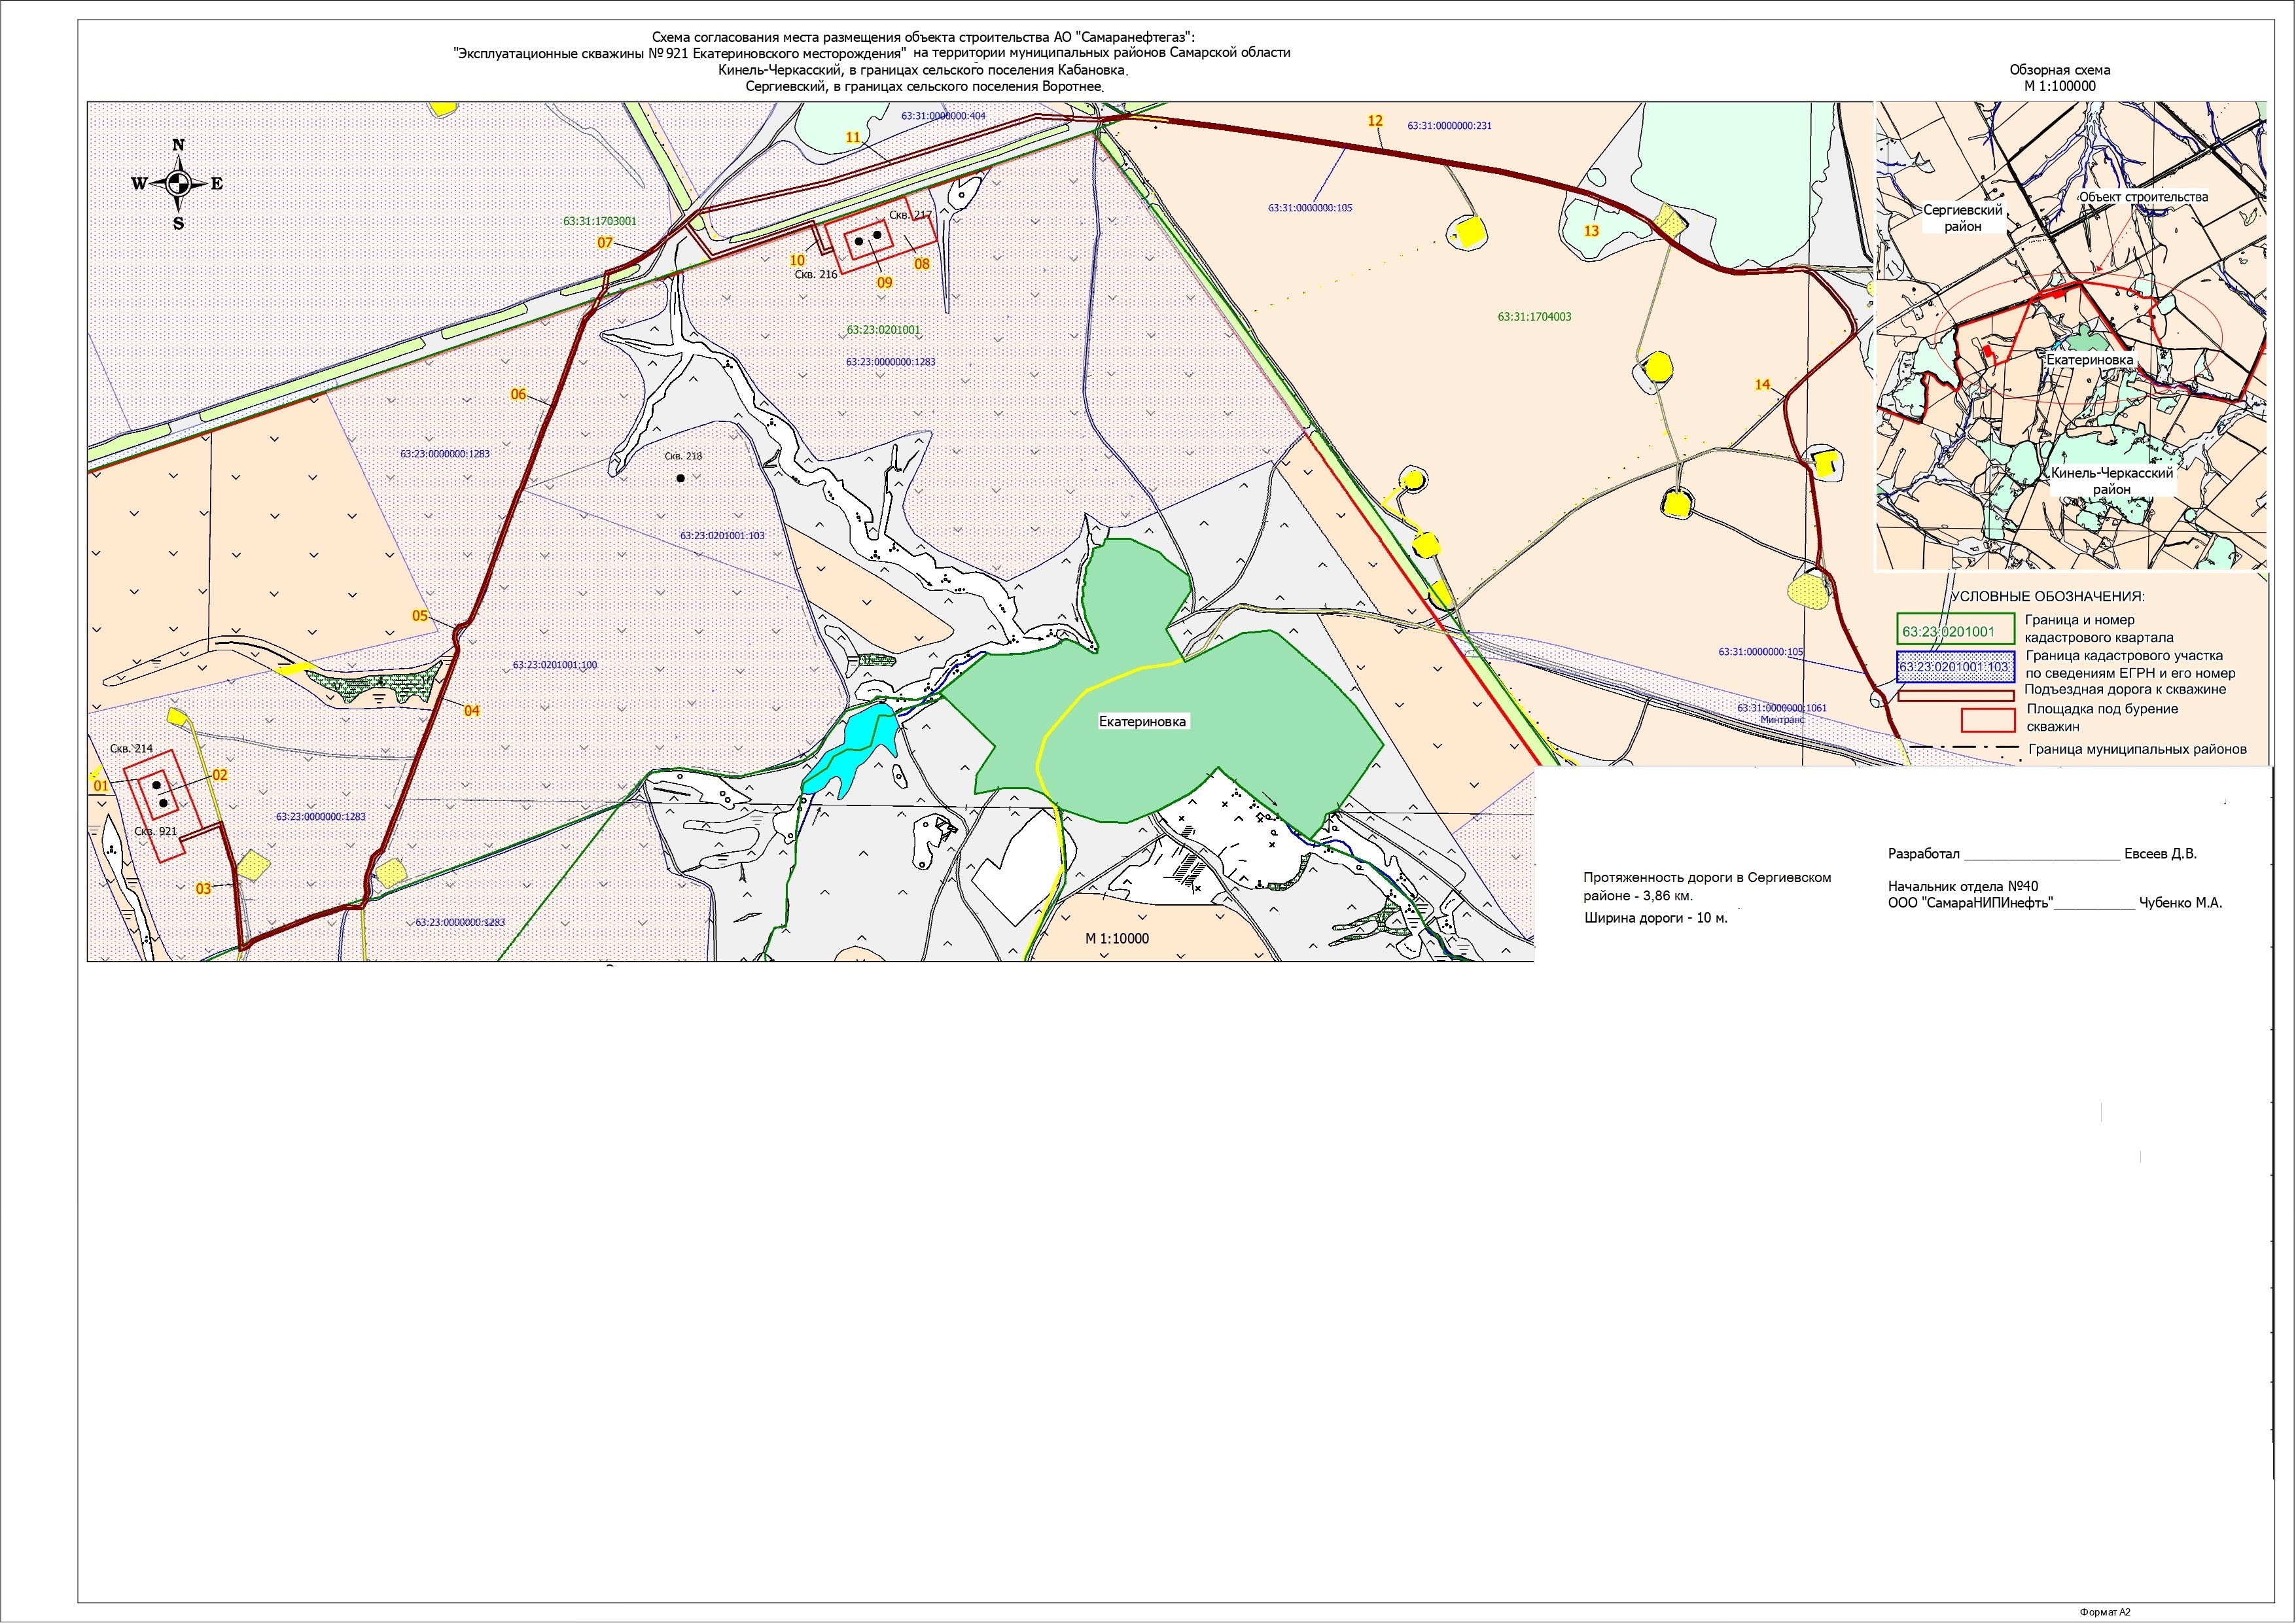Screen dimensions: 2296x1624
Task: Click the black well dot under Скв. 218
Action: 681,478
